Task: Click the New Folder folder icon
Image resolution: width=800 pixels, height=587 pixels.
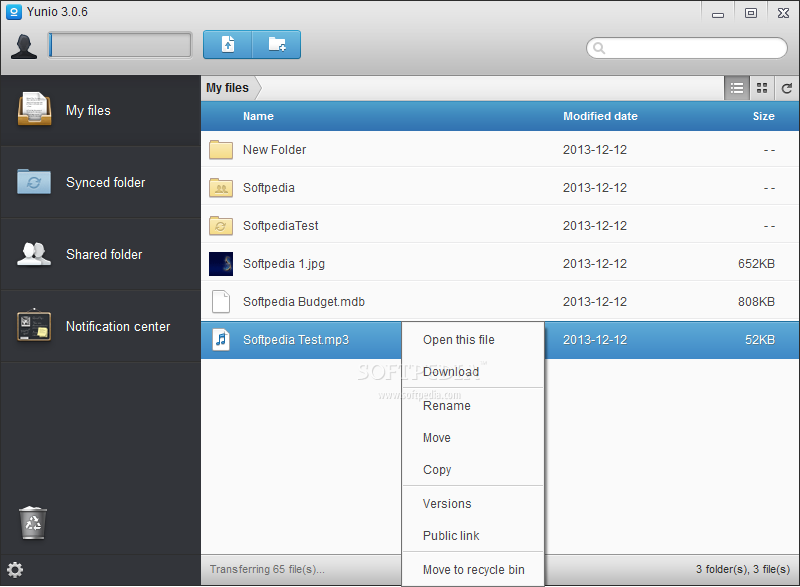Action: tap(221, 149)
